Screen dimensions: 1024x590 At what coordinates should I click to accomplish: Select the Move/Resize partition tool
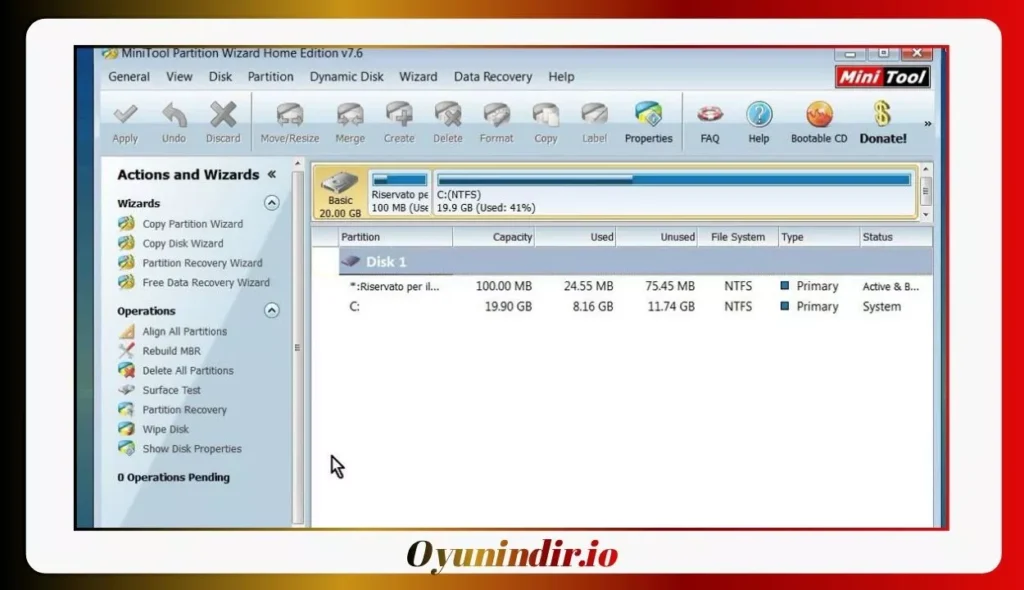point(289,123)
